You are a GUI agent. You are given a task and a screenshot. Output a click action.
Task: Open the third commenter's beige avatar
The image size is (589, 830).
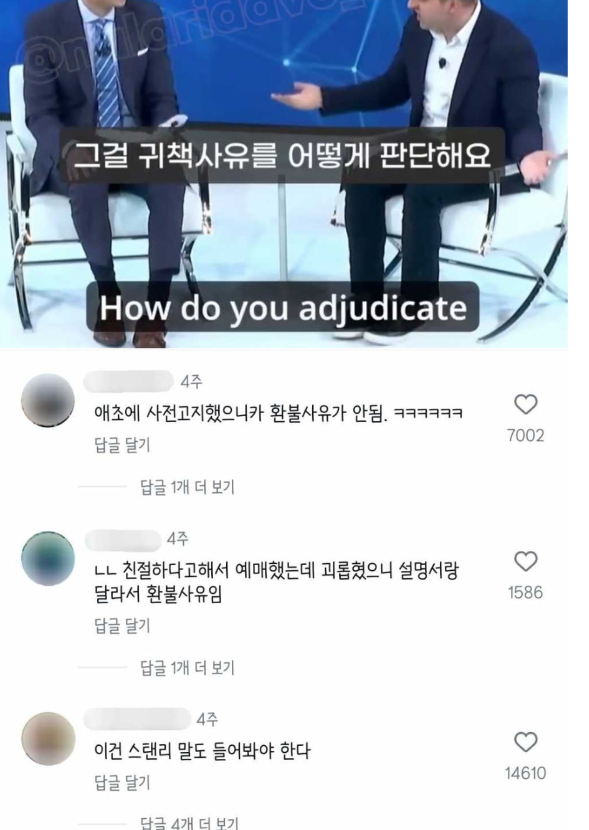point(48,738)
